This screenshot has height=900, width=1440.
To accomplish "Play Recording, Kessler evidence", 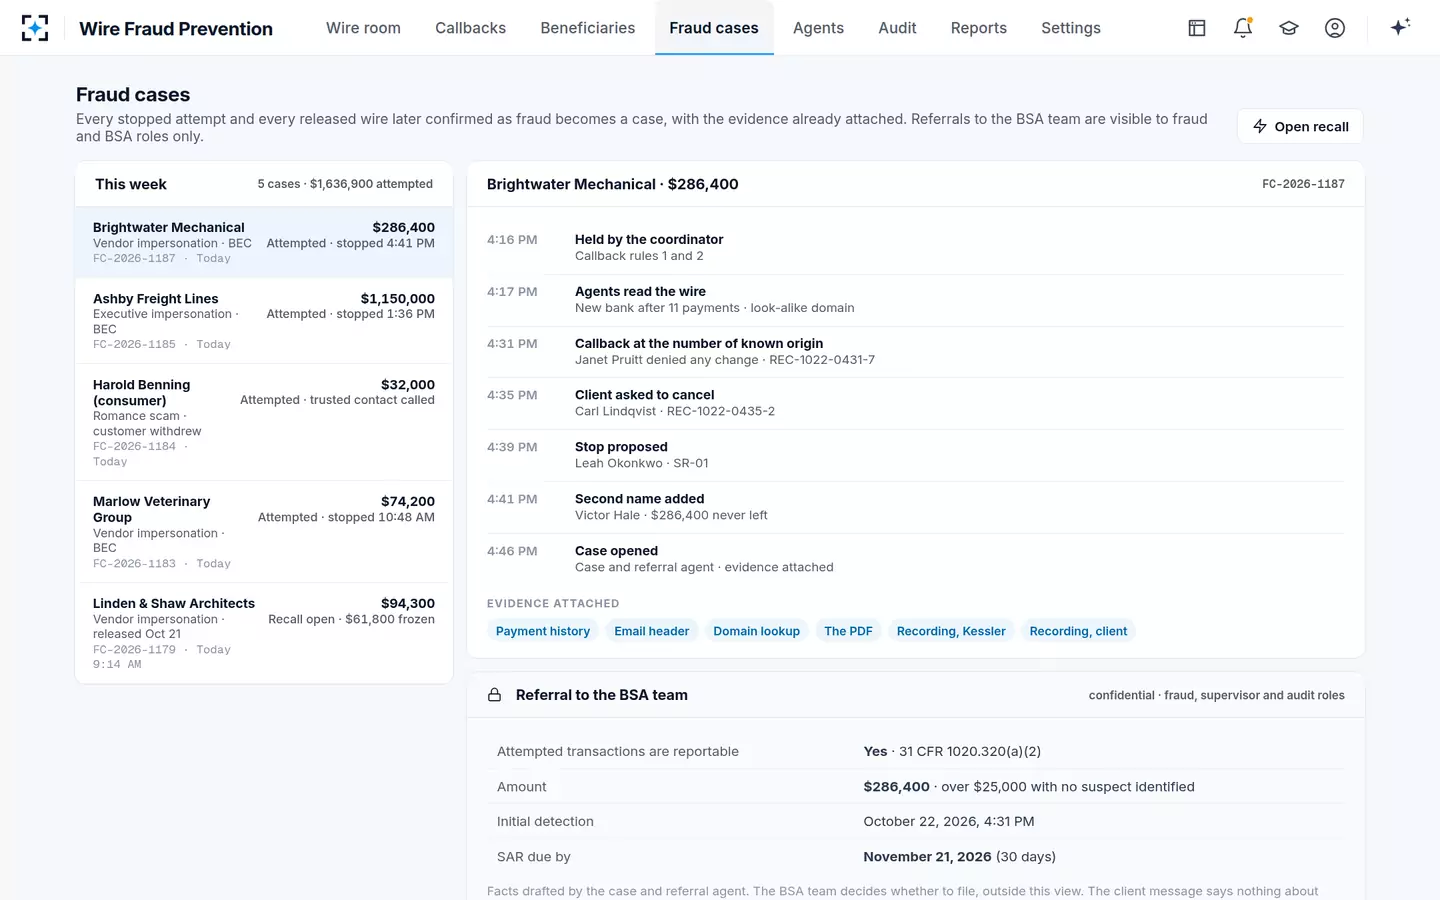I will click(x=951, y=631).
